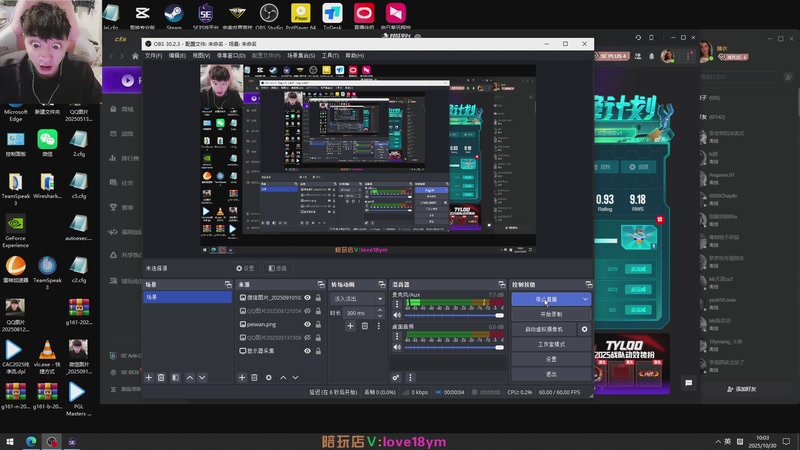The image size is (800, 450).
Task: Open Edit menu in OBS
Action: click(x=178, y=56)
